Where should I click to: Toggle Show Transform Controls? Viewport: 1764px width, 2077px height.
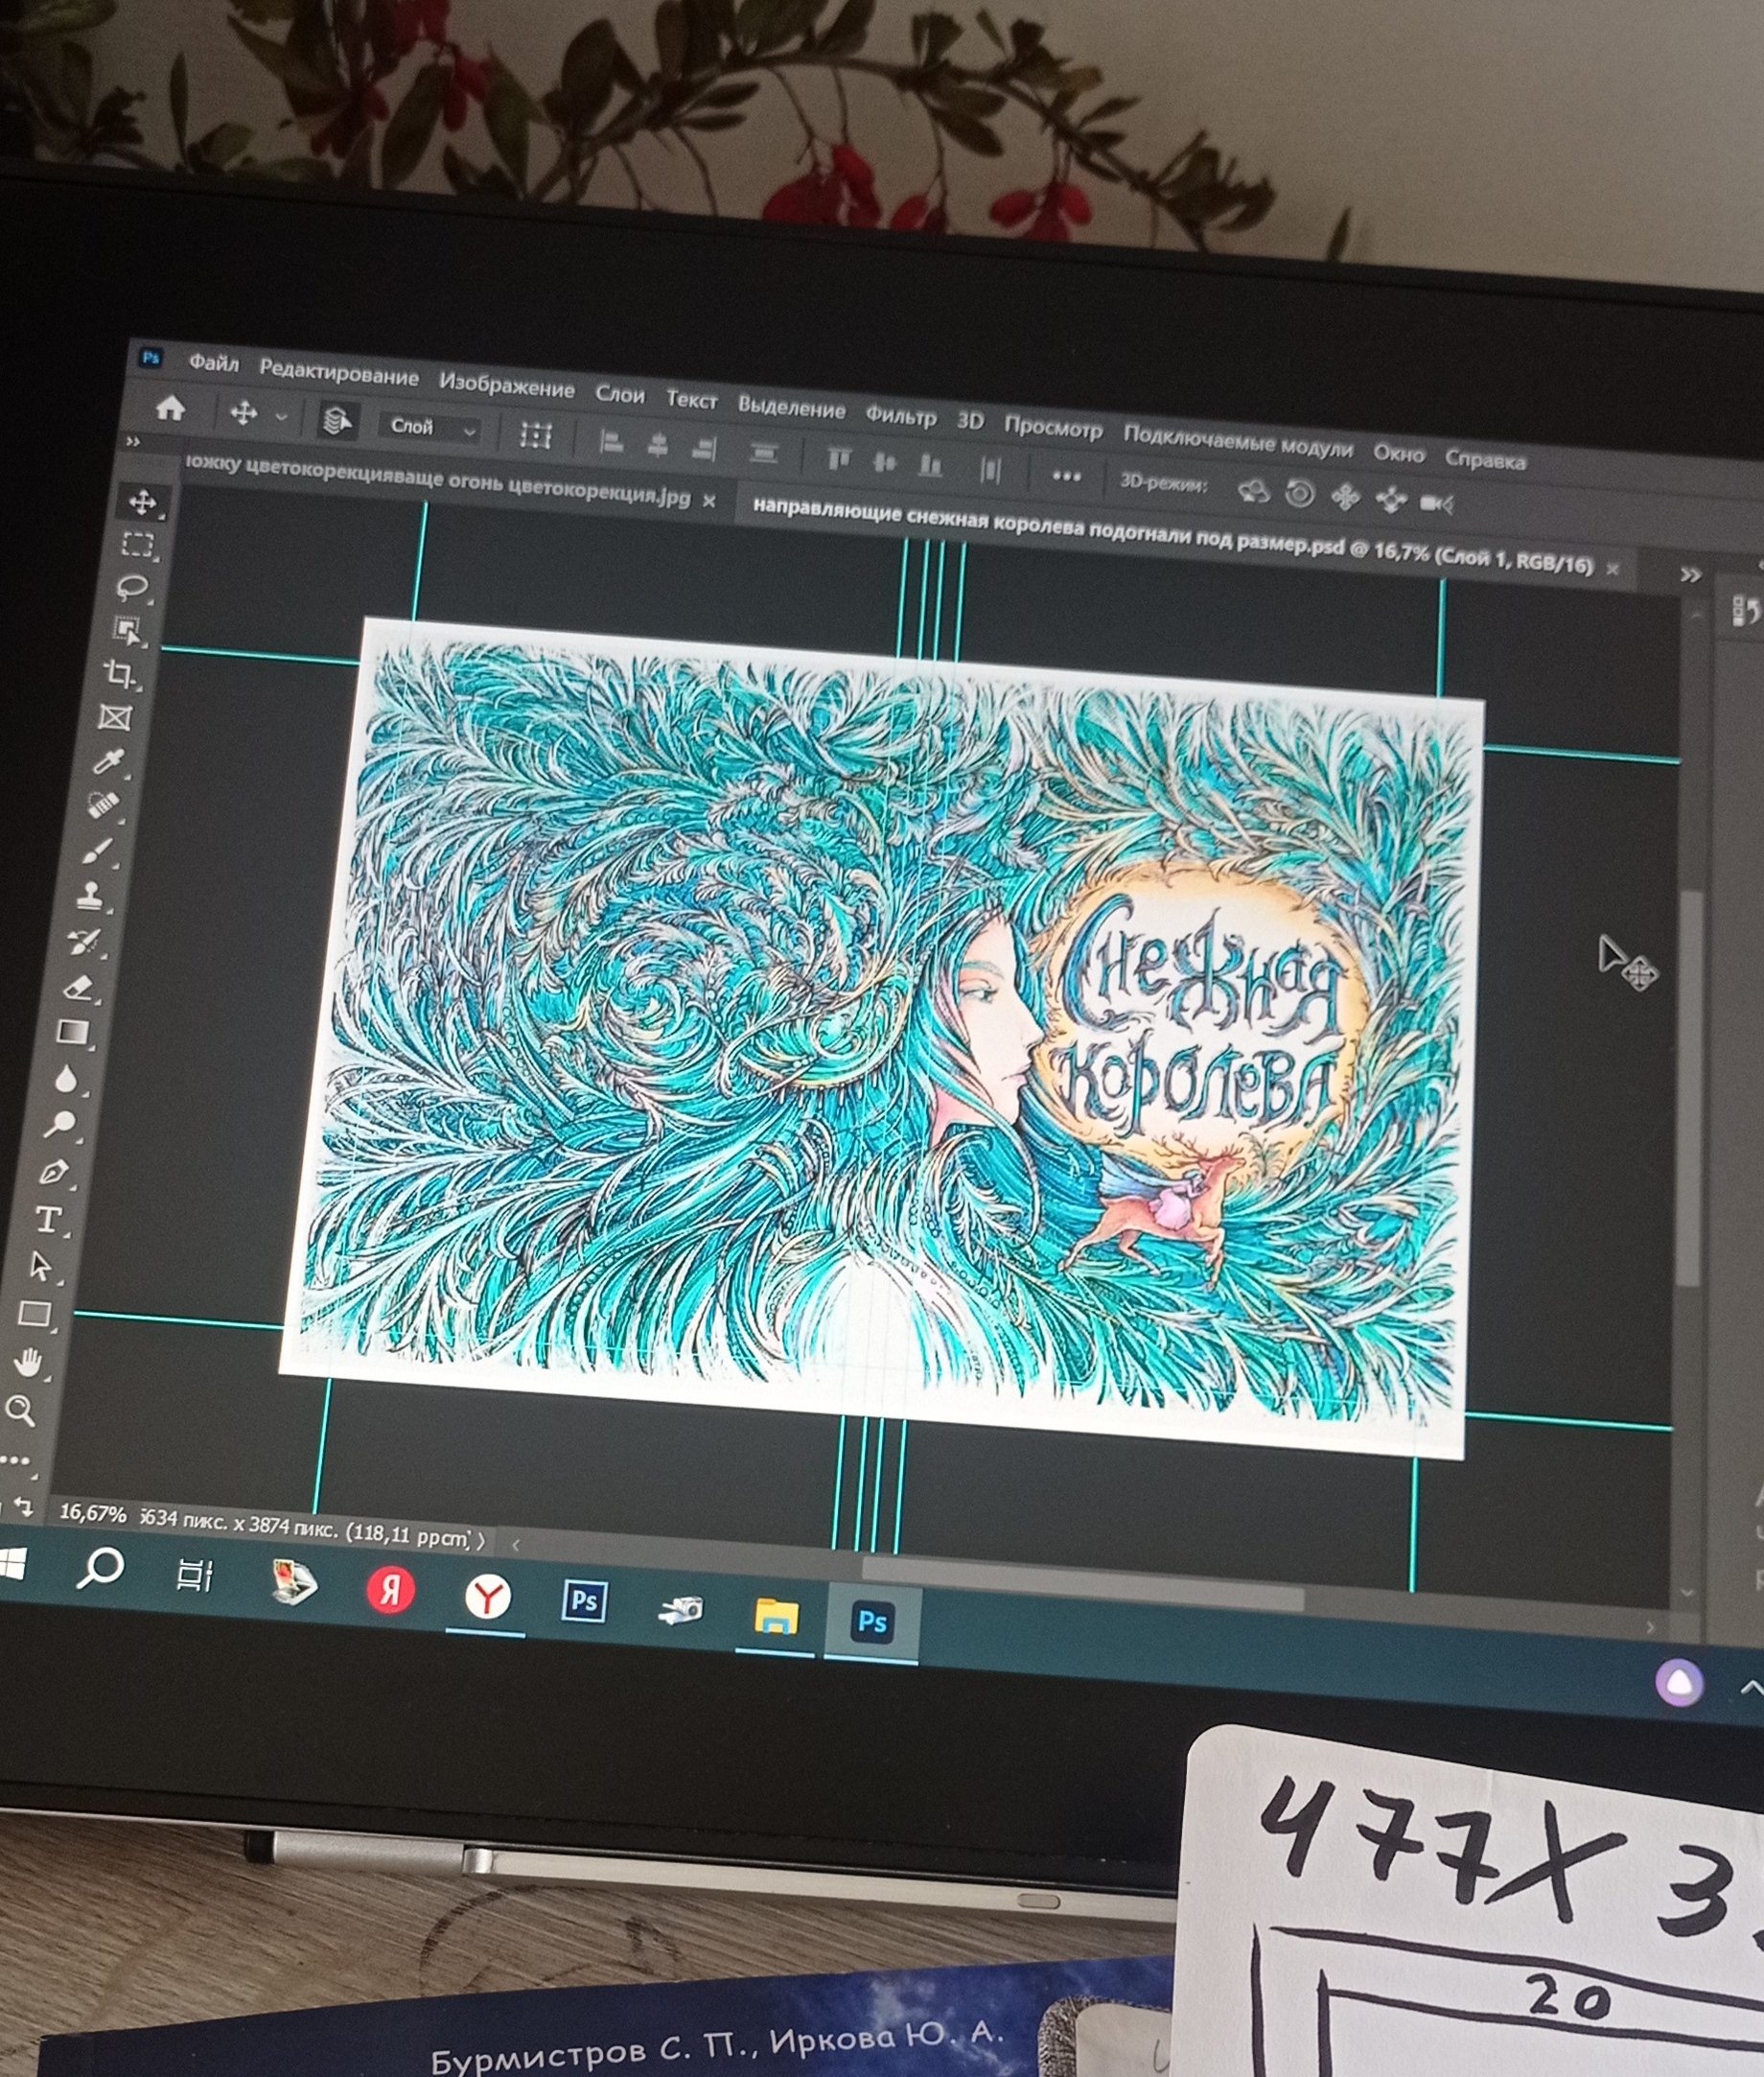(x=535, y=435)
